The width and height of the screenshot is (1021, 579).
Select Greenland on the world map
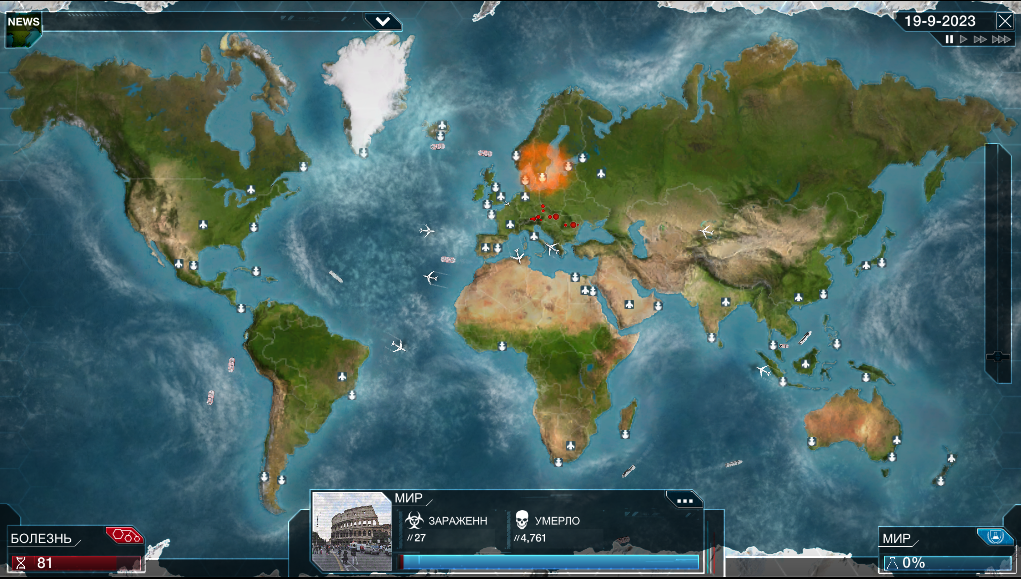(x=369, y=88)
